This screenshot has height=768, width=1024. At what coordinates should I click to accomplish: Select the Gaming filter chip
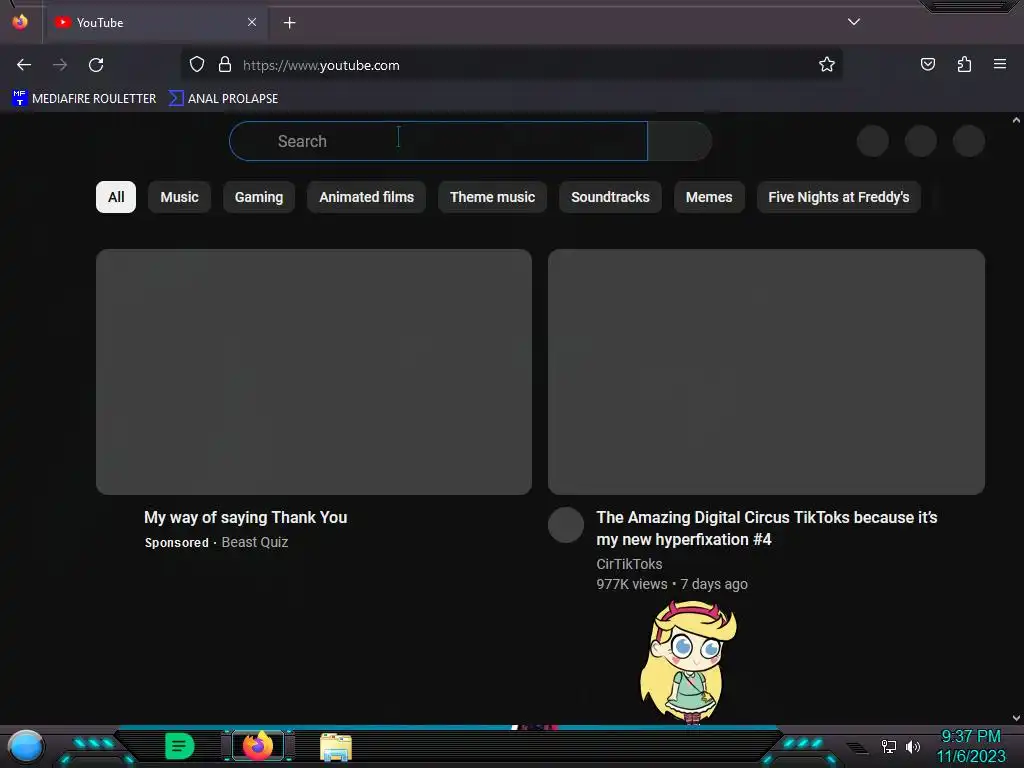coord(259,197)
